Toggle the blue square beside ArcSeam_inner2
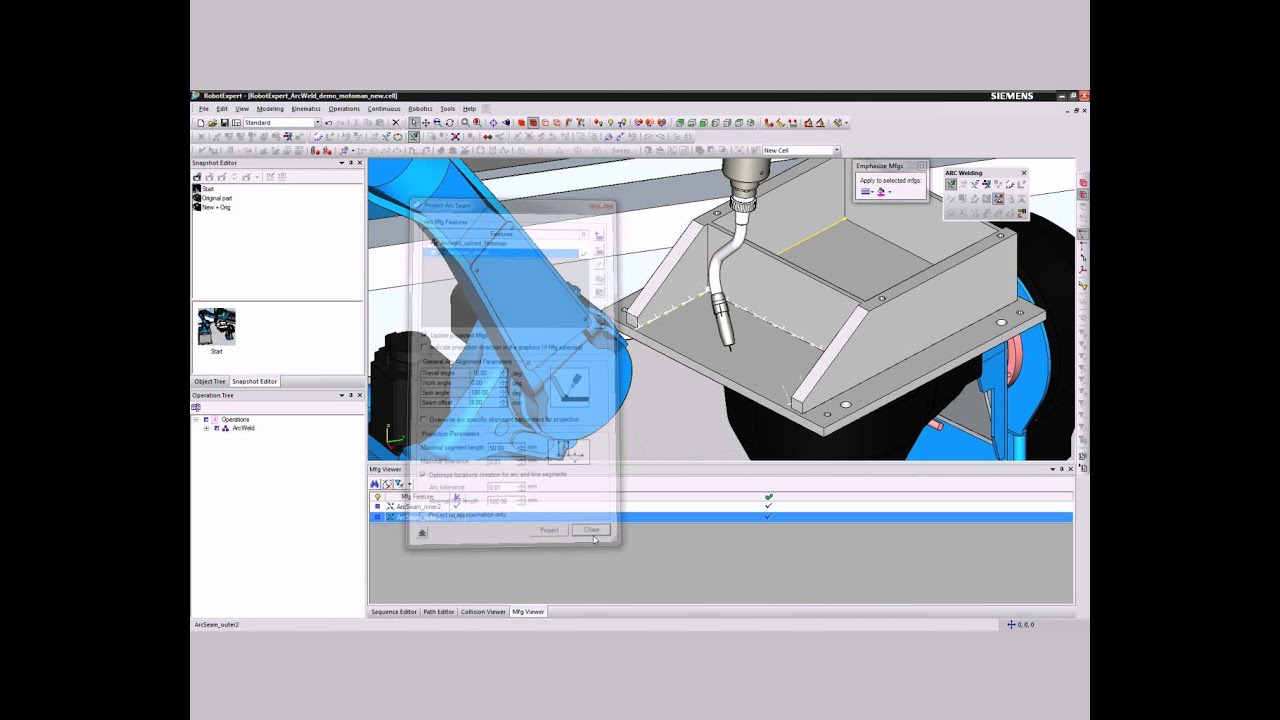Viewport: 1280px width, 720px height. (377, 506)
